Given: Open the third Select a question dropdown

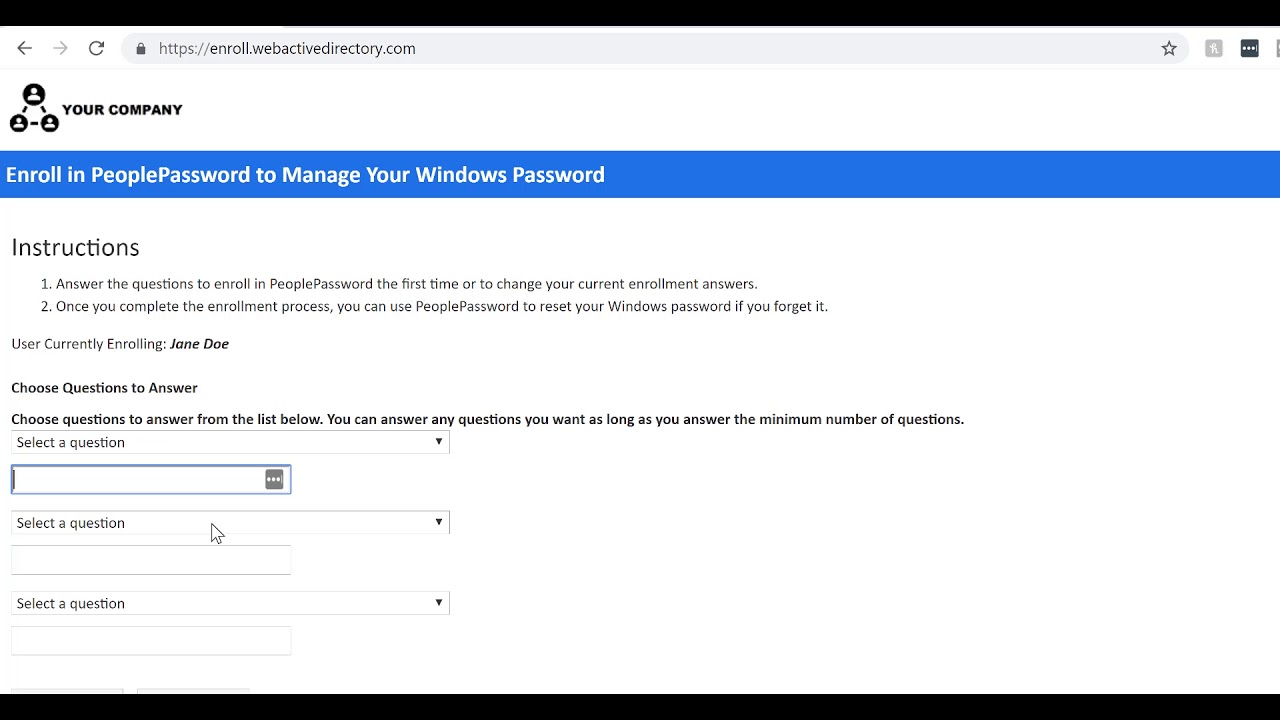Looking at the screenshot, I should click(230, 603).
